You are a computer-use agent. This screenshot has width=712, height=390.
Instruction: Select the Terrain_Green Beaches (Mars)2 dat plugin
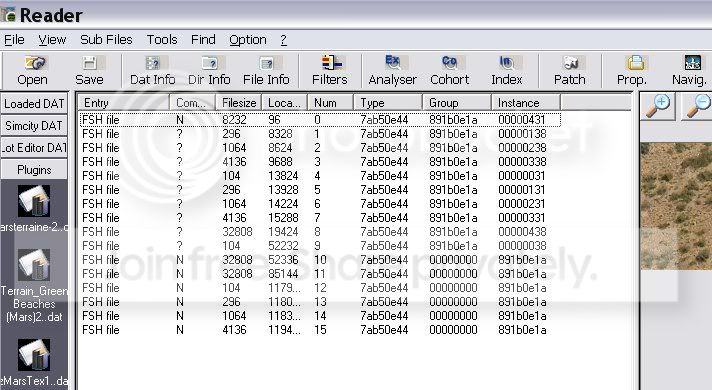34,284
